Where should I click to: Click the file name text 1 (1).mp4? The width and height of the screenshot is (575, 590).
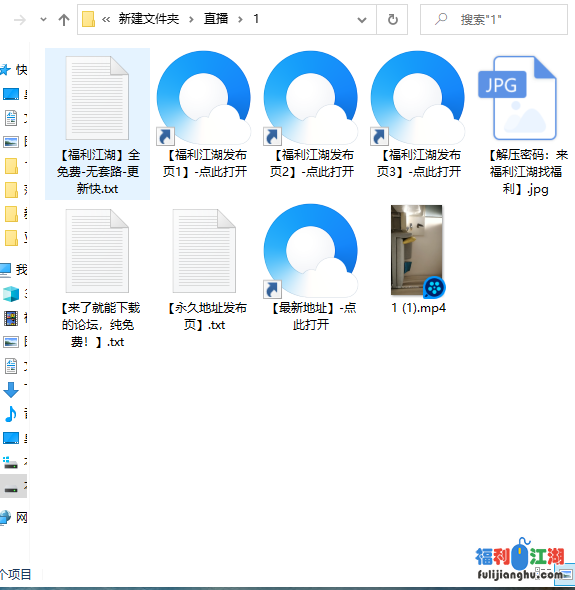click(418, 308)
